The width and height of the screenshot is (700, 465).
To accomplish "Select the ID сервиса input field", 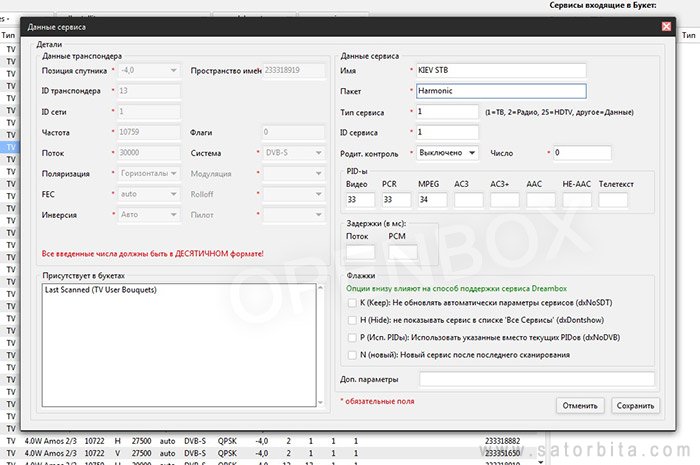I will tap(446, 132).
